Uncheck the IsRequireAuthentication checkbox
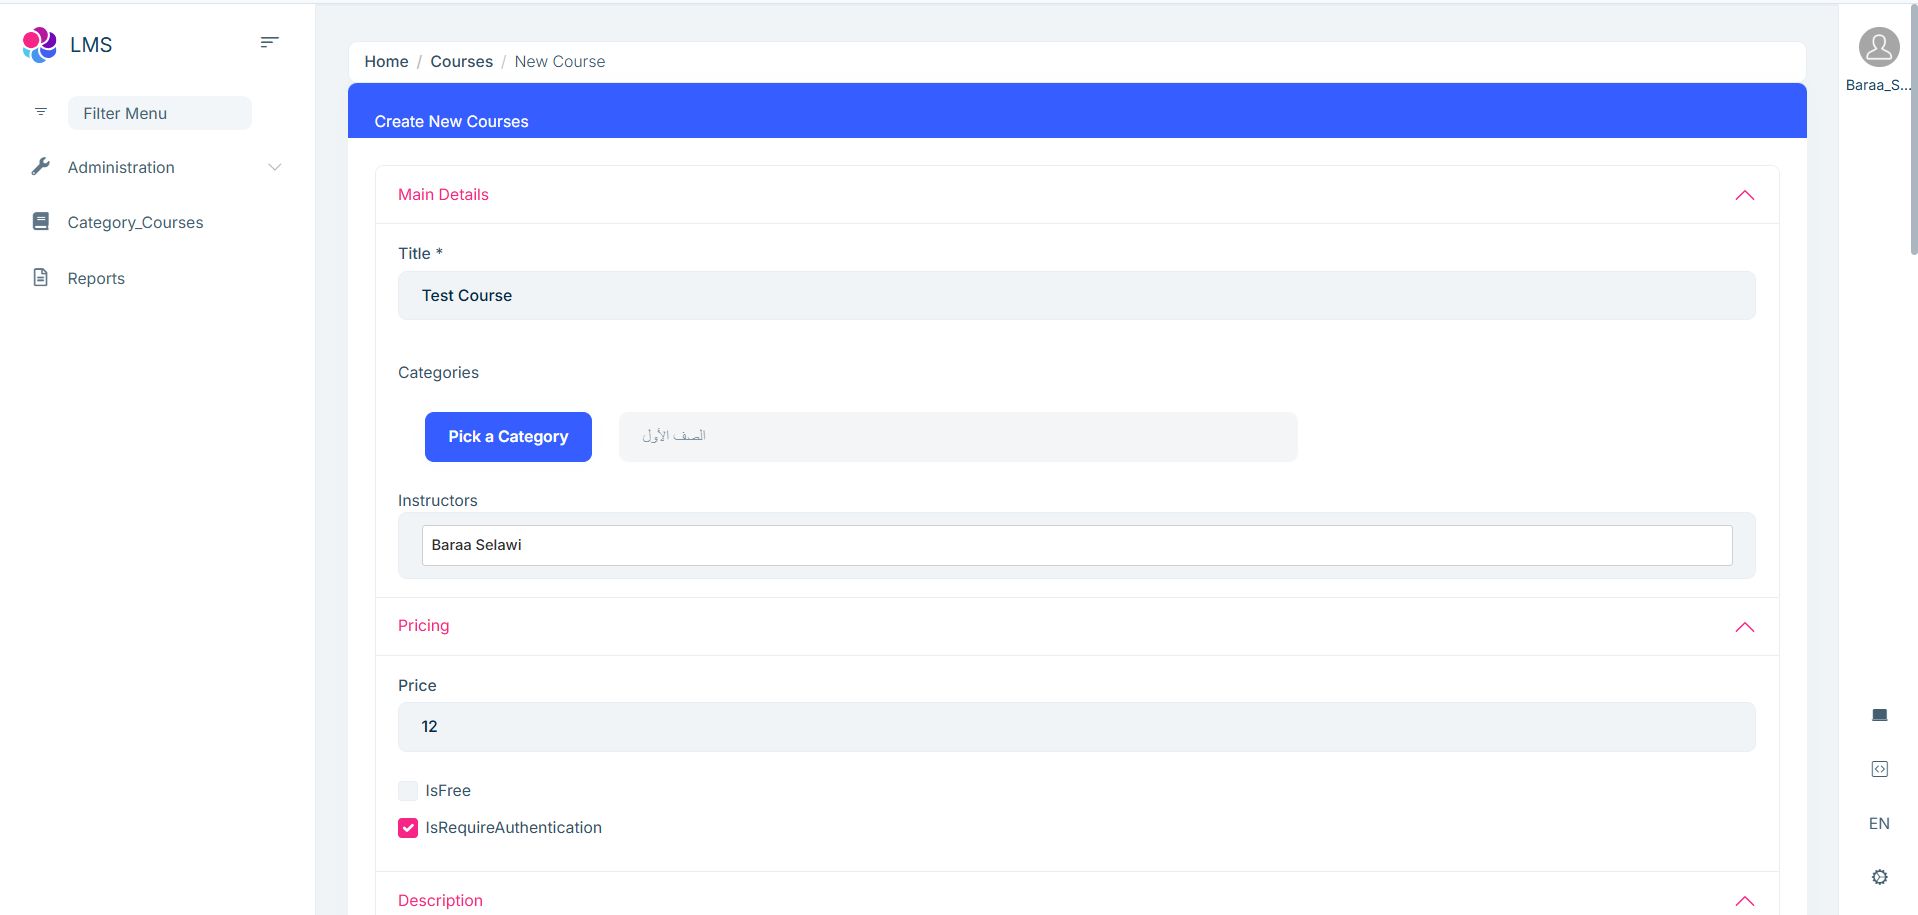The width and height of the screenshot is (1918, 915). (408, 828)
